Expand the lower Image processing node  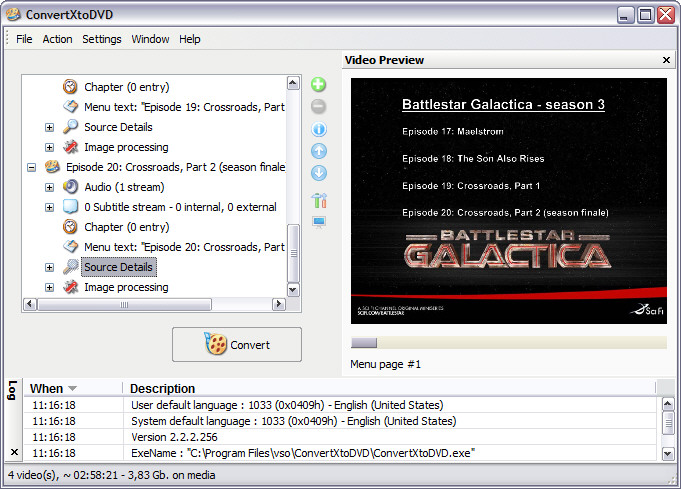tap(50, 287)
